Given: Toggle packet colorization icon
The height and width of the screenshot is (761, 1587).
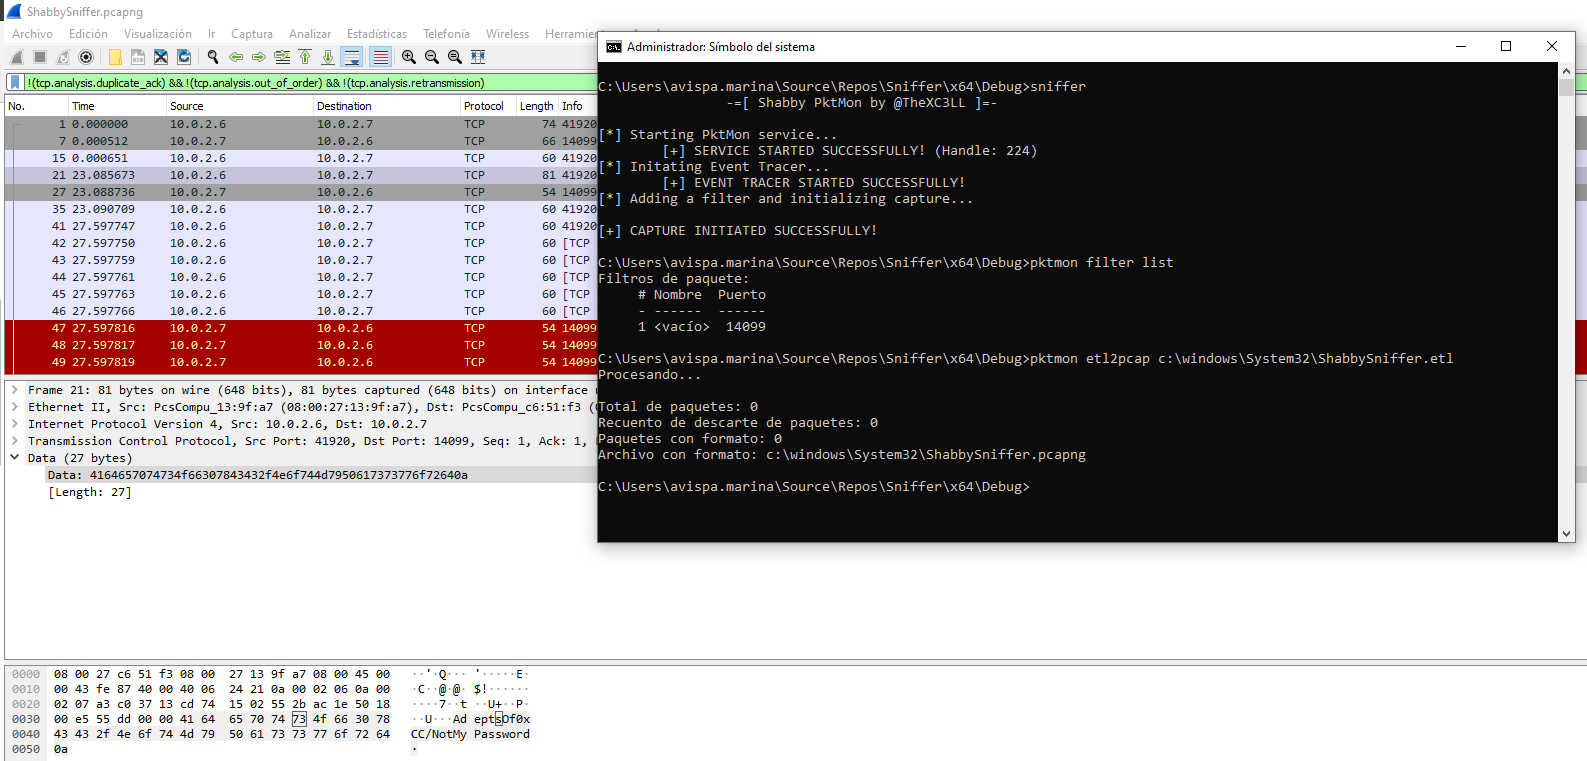Looking at the screenshot, I should [381, 57].
